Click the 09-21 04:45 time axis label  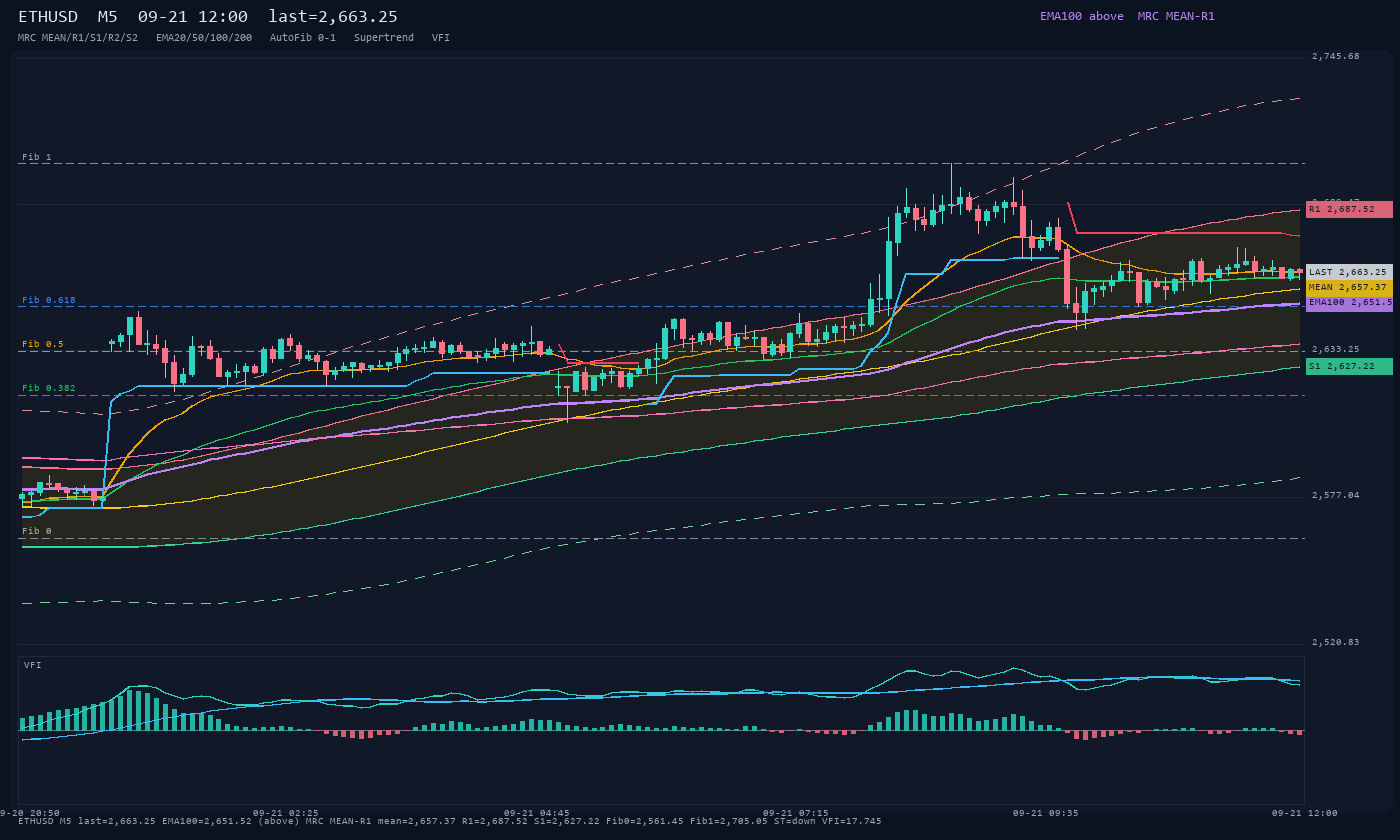pyautogui.click(x=537, y=813)
